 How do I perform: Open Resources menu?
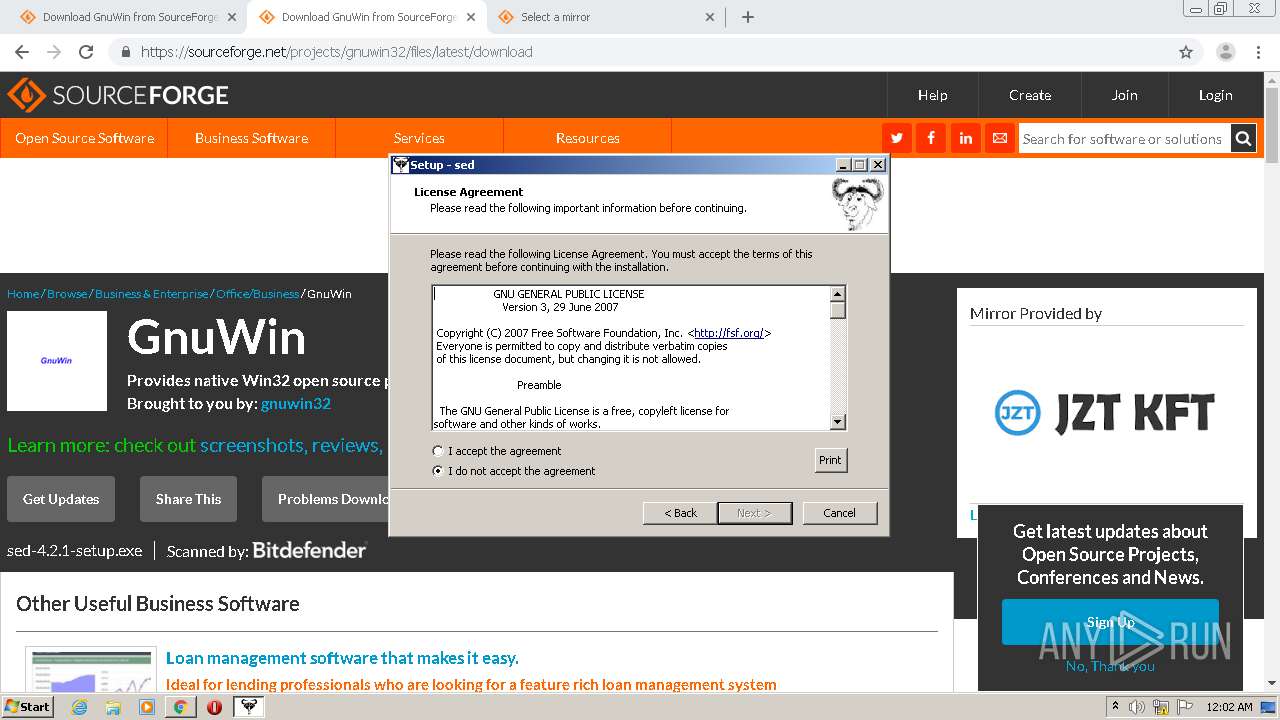click(587, 138)
